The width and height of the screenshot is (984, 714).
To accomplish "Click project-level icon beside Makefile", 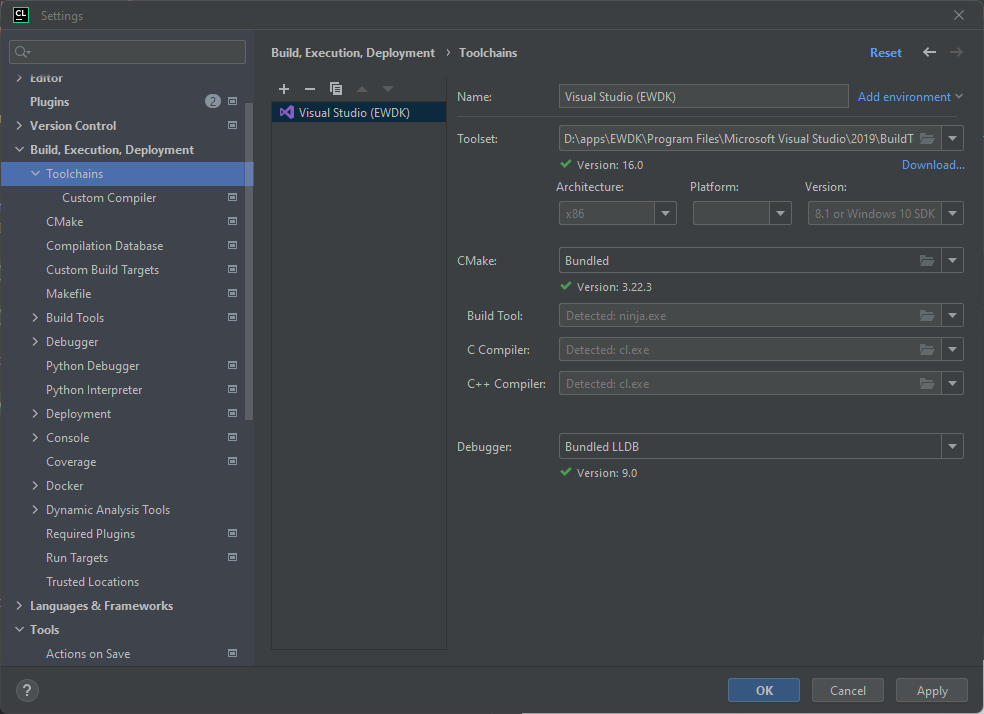I will coord(232,294).
